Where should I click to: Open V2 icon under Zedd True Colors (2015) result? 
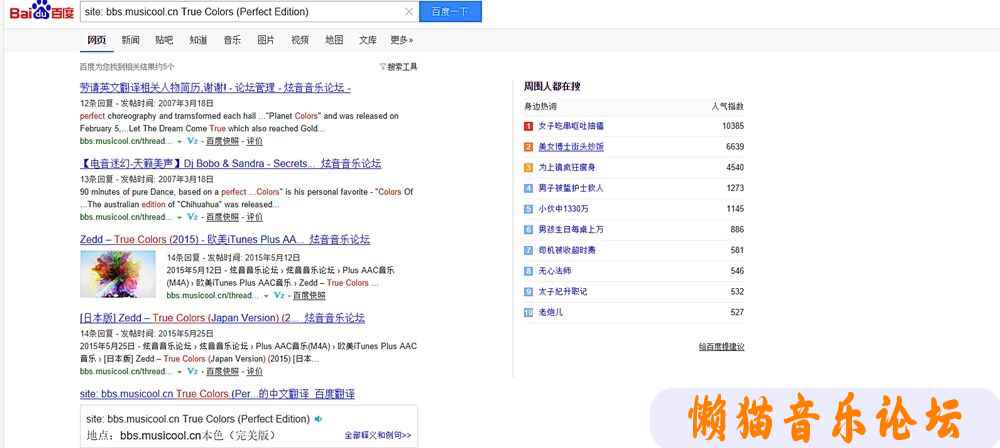click(x=279, y=295)
